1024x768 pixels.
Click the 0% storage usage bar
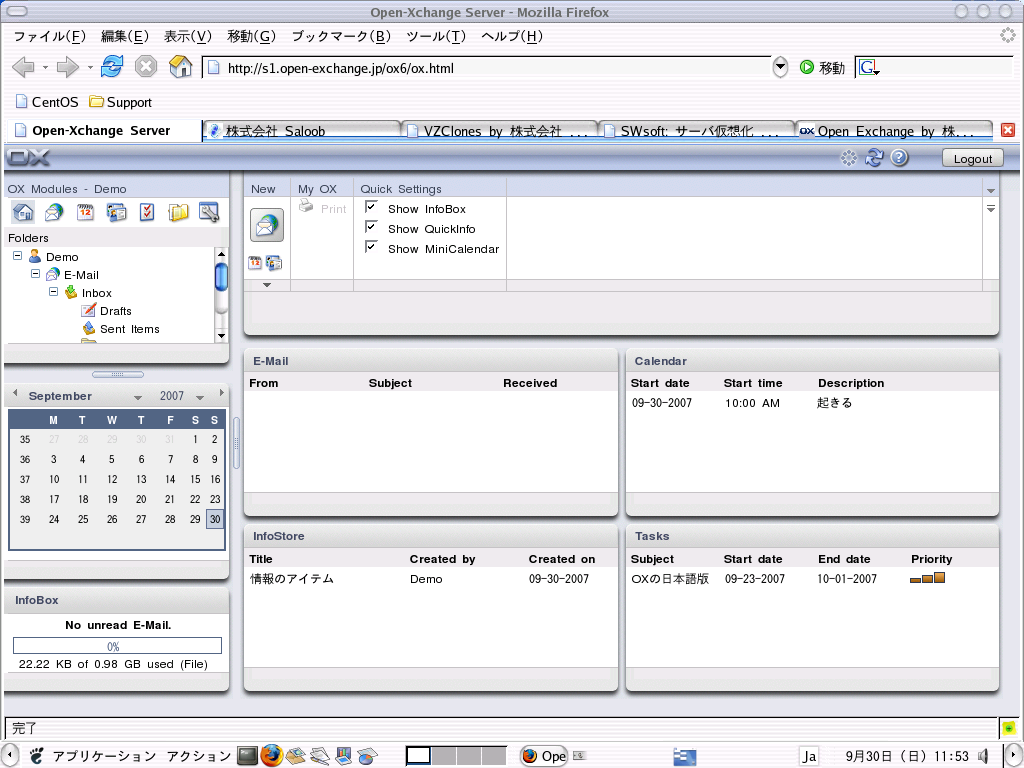(x=117, y=646)
